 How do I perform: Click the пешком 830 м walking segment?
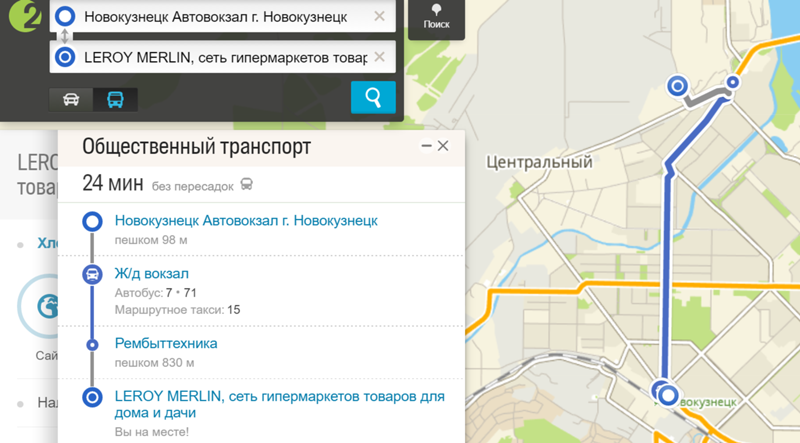(x=154, y=363)
